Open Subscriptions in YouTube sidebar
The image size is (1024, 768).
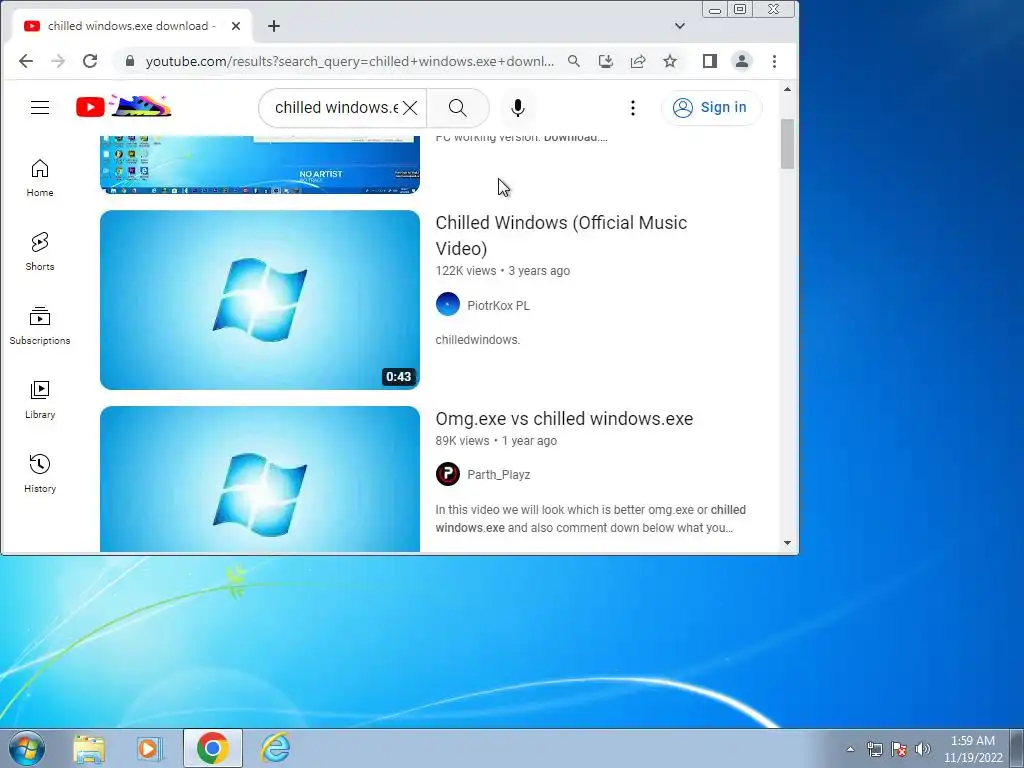pyautogui.click(x=40, y=325)
